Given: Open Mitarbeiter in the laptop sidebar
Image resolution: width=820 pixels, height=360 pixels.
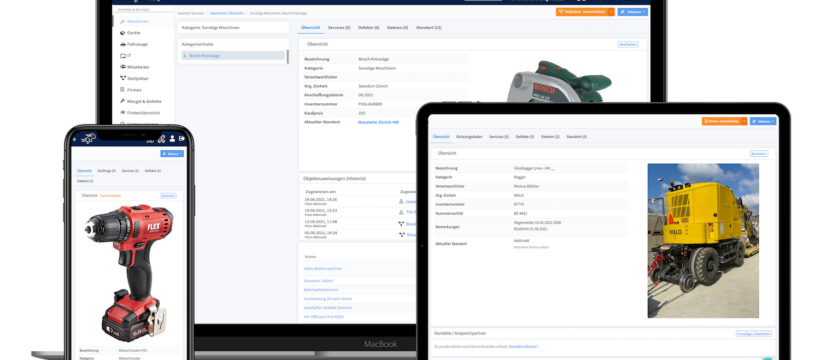Looking at the screenshot, I should [x=134, y=67].
